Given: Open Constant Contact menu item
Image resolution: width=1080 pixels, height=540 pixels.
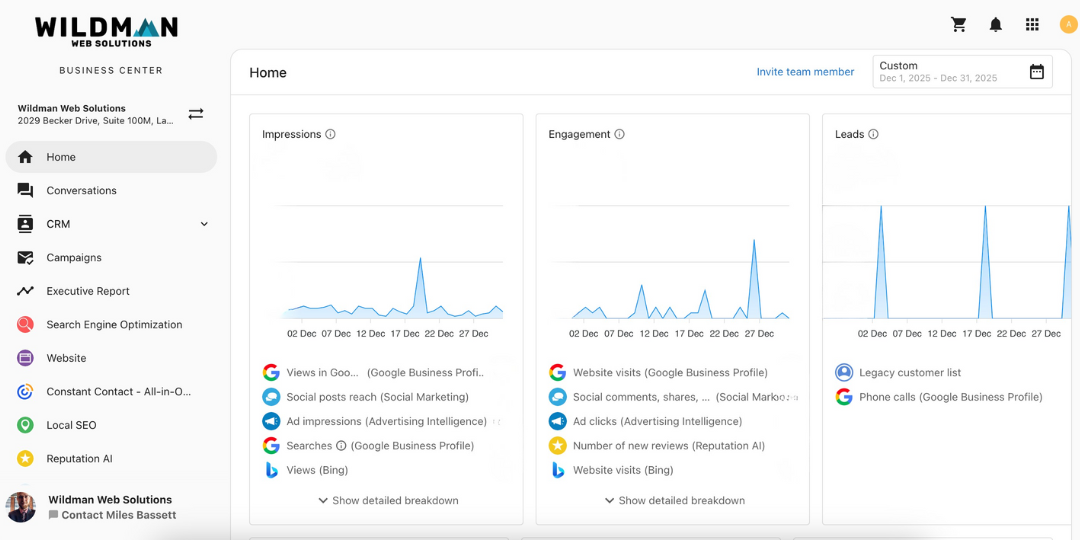Looking at the screenshot, I should tap(111, 391).
